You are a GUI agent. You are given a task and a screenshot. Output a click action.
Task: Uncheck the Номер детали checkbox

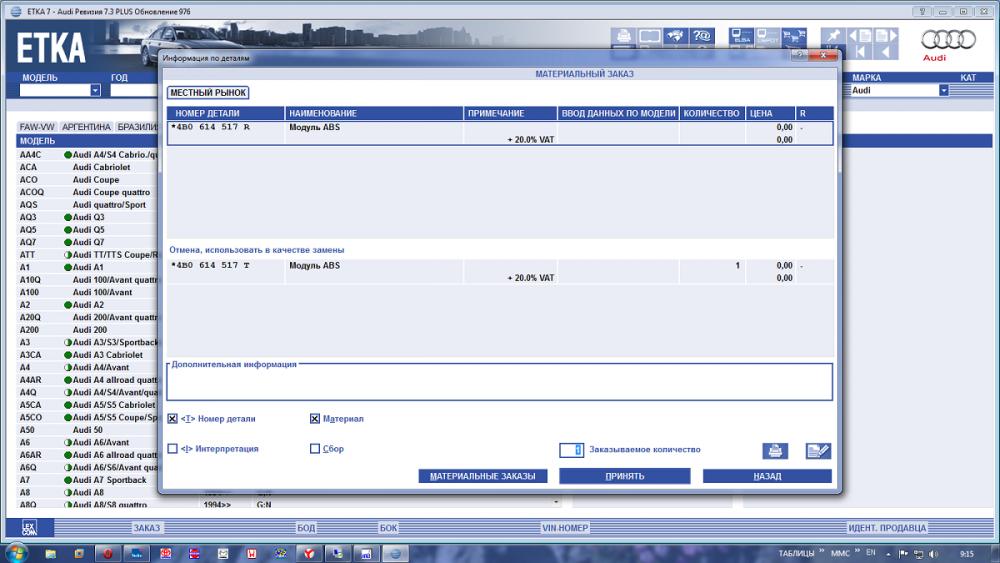pyautogui.click(x=173, y=419)
